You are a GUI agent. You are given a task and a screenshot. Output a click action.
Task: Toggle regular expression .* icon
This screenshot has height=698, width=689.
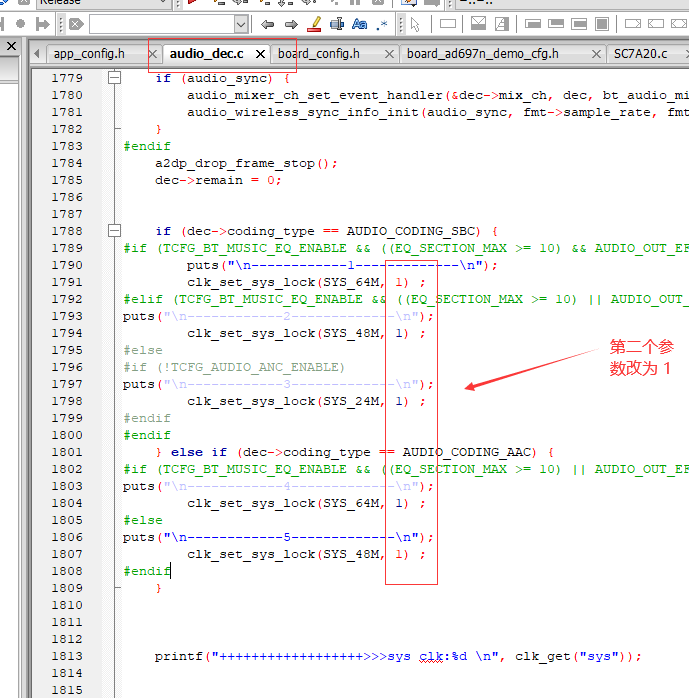pyautogui.click(x=382, y=24)
